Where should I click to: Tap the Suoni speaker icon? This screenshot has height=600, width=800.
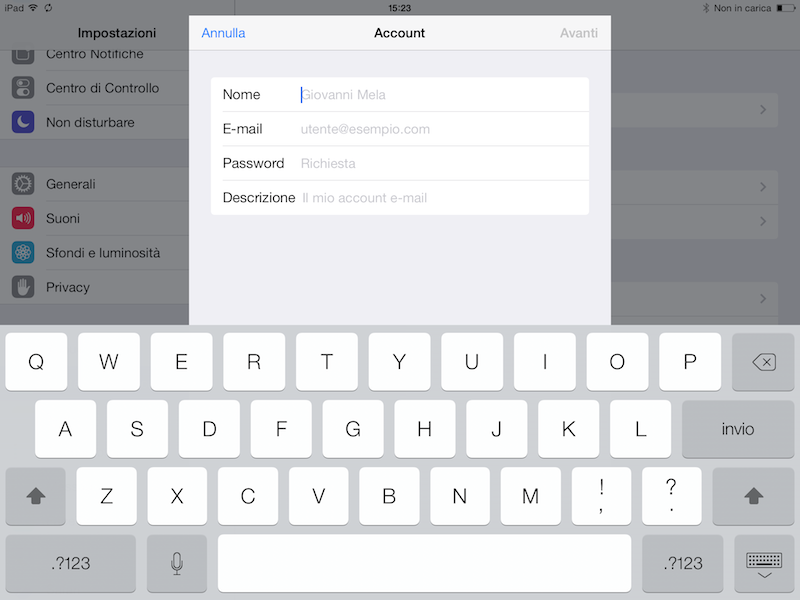(23, 219)
